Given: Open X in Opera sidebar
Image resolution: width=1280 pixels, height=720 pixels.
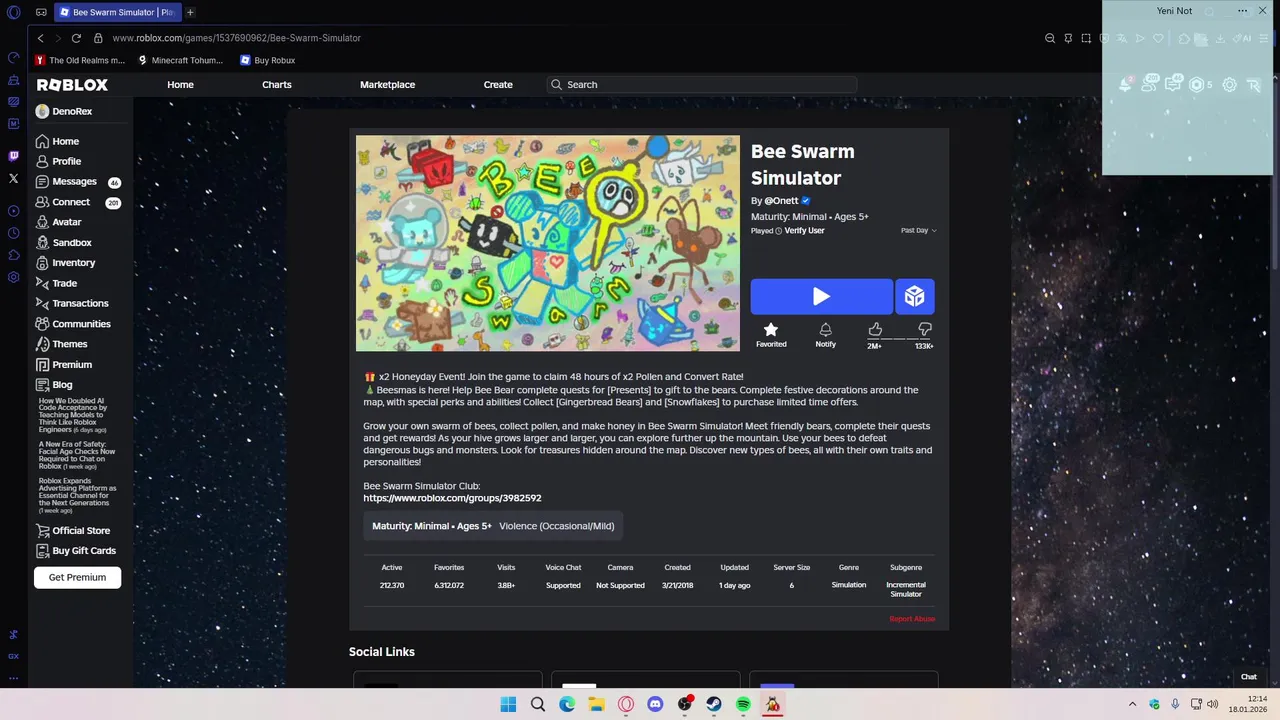Looking at the screenshot, I should [x=13, y=178].
